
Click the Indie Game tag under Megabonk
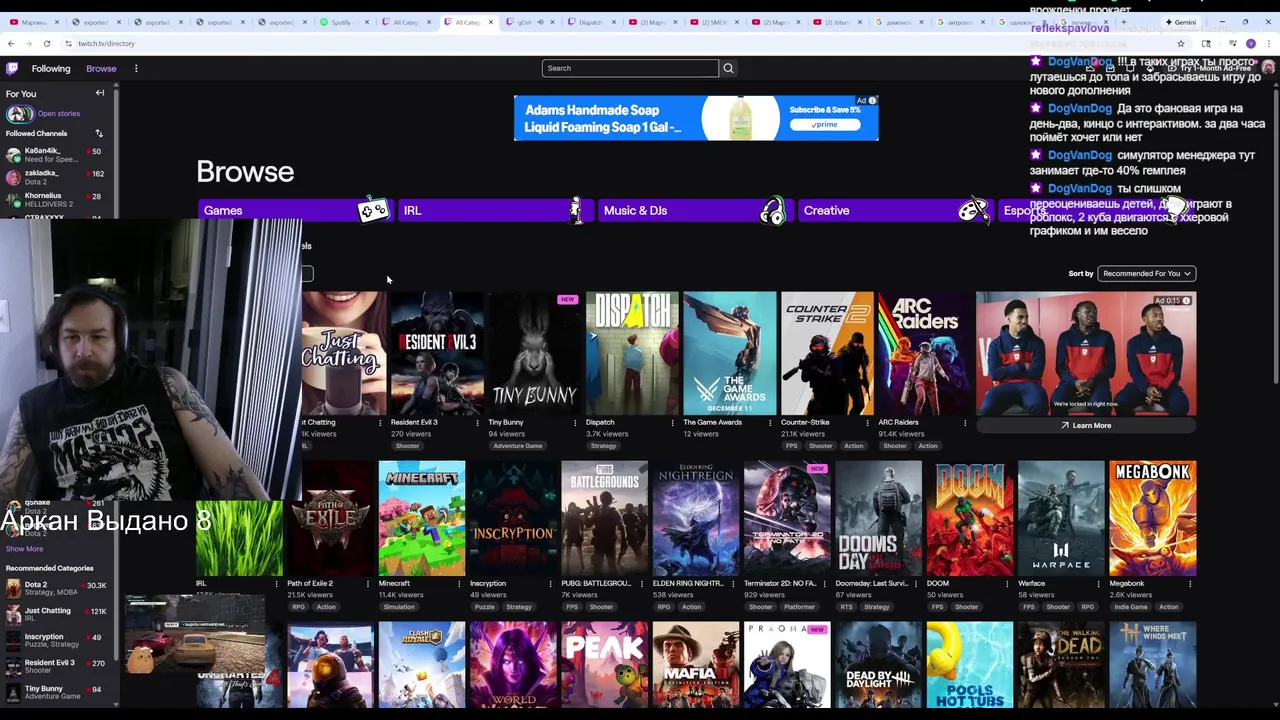click(1131, 607)
